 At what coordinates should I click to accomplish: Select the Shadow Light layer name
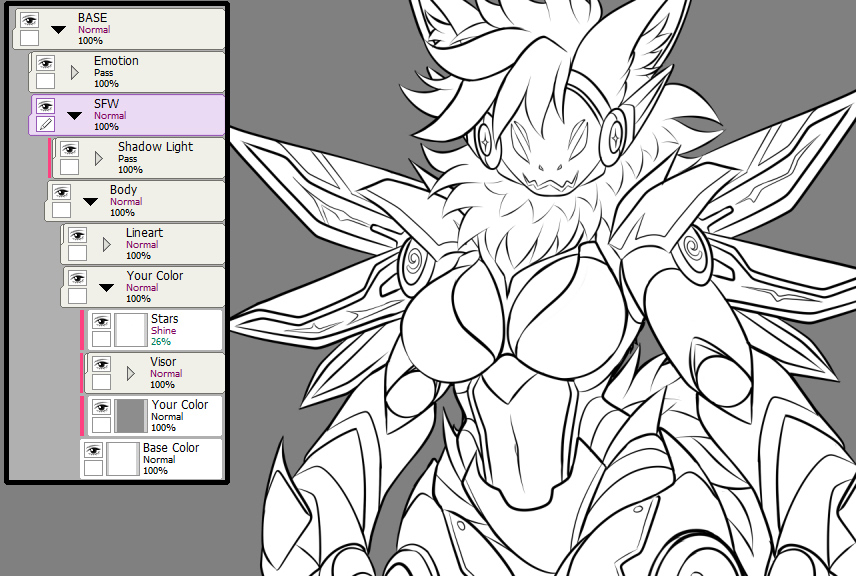point(156,147)
